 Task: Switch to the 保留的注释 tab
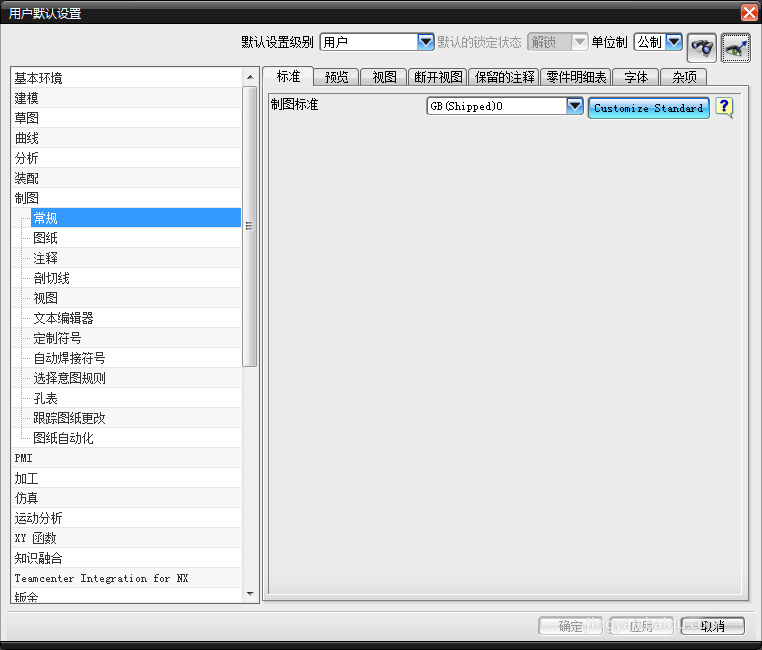(x=504, y=77)
